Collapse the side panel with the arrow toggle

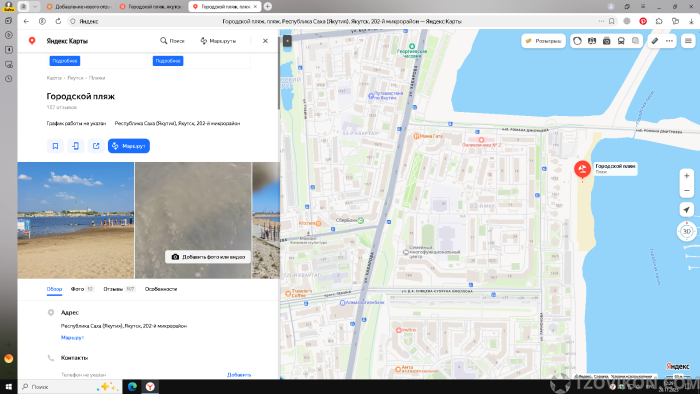coord(288,41)
